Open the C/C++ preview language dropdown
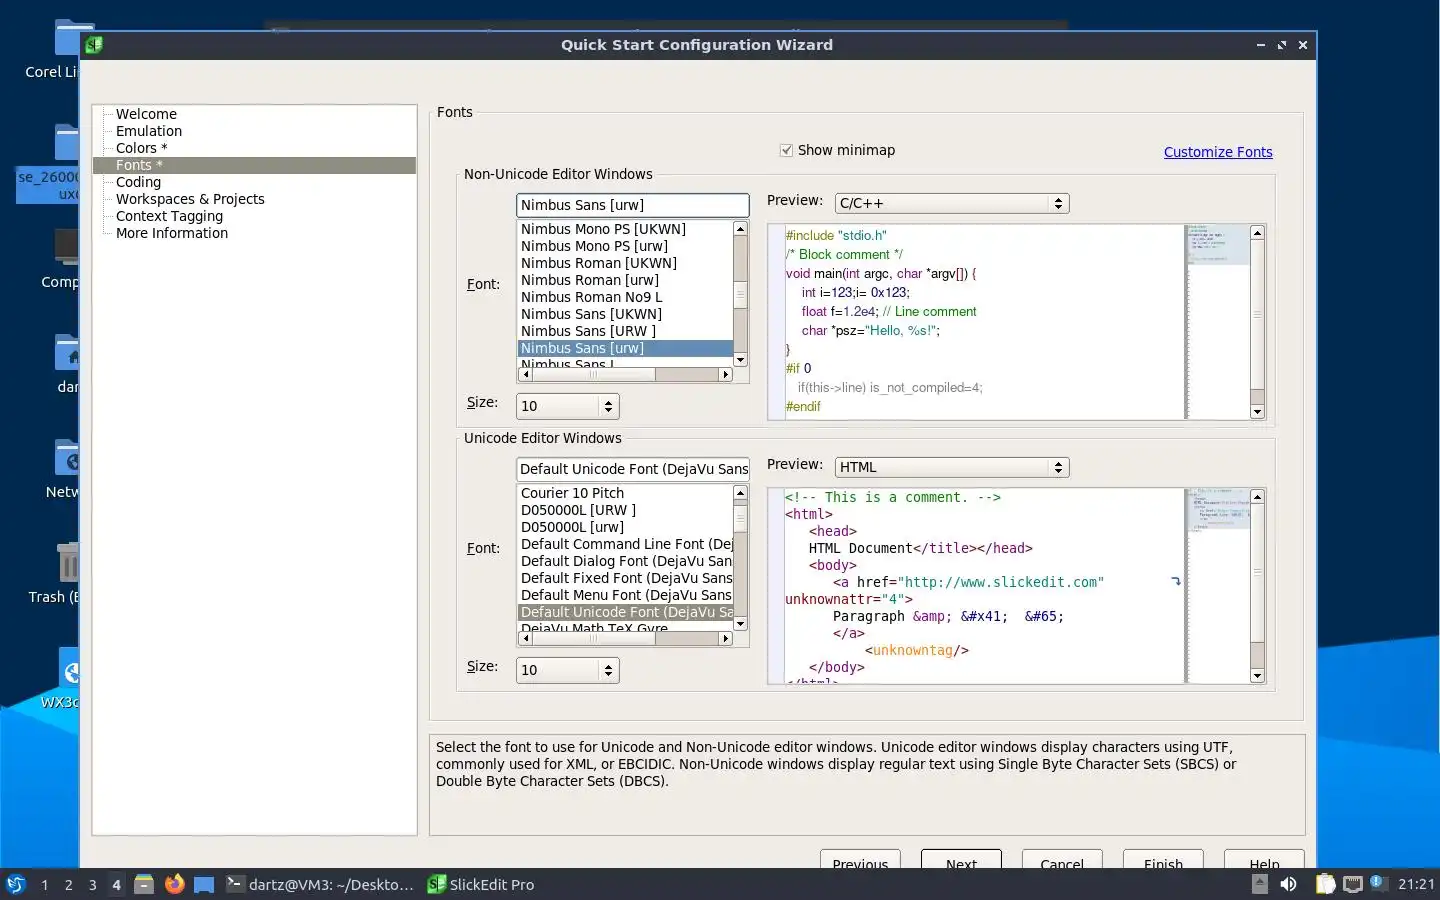Screen dimensions: 1440x900 click(x=952, y=203)
